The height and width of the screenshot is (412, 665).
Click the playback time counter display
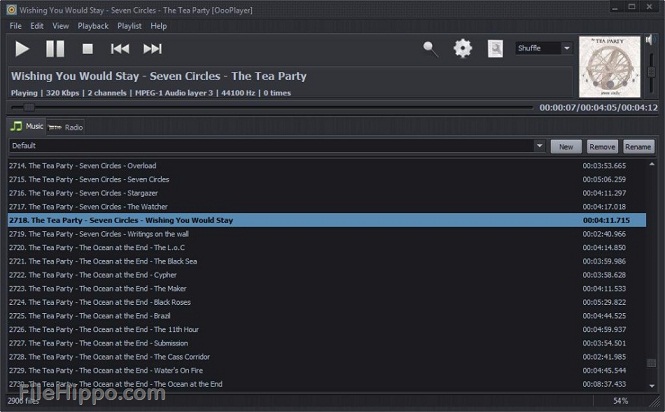598,108
